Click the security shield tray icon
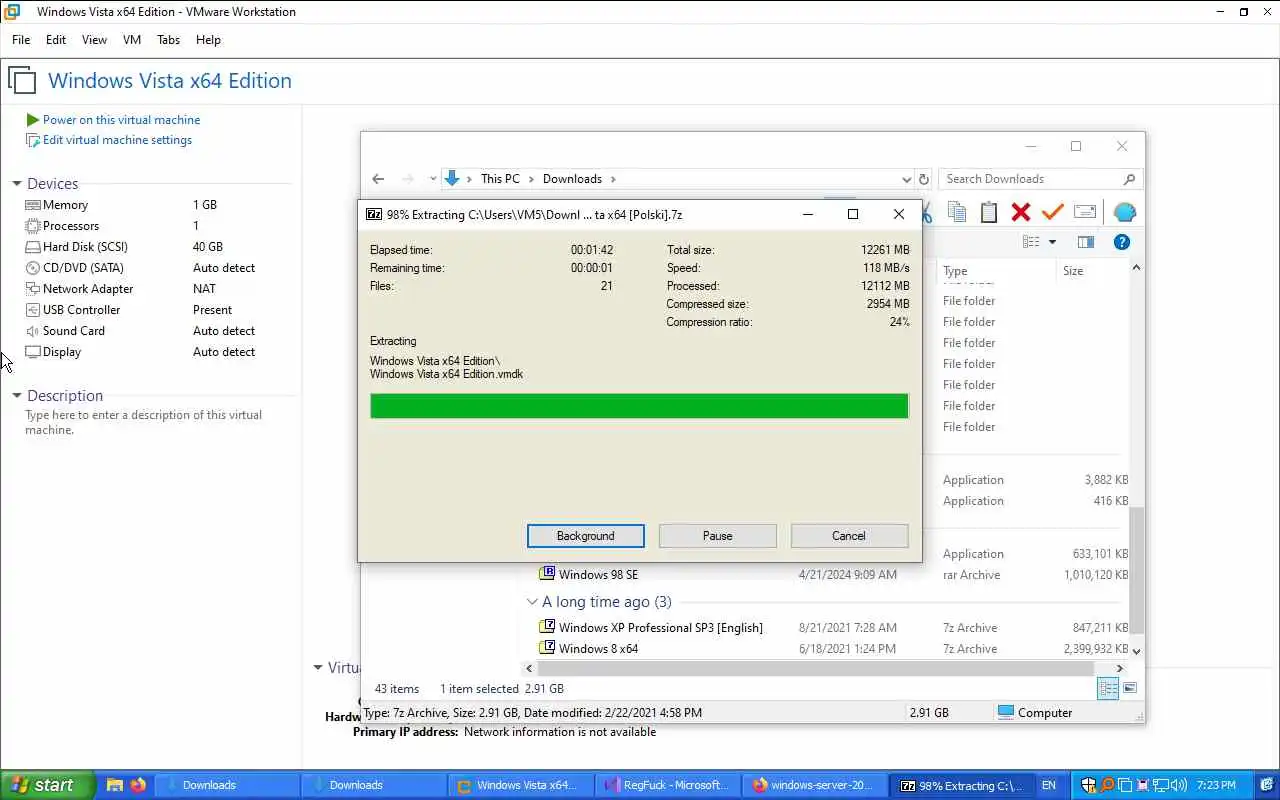Screen dimensions: 1280x800 1089,785
